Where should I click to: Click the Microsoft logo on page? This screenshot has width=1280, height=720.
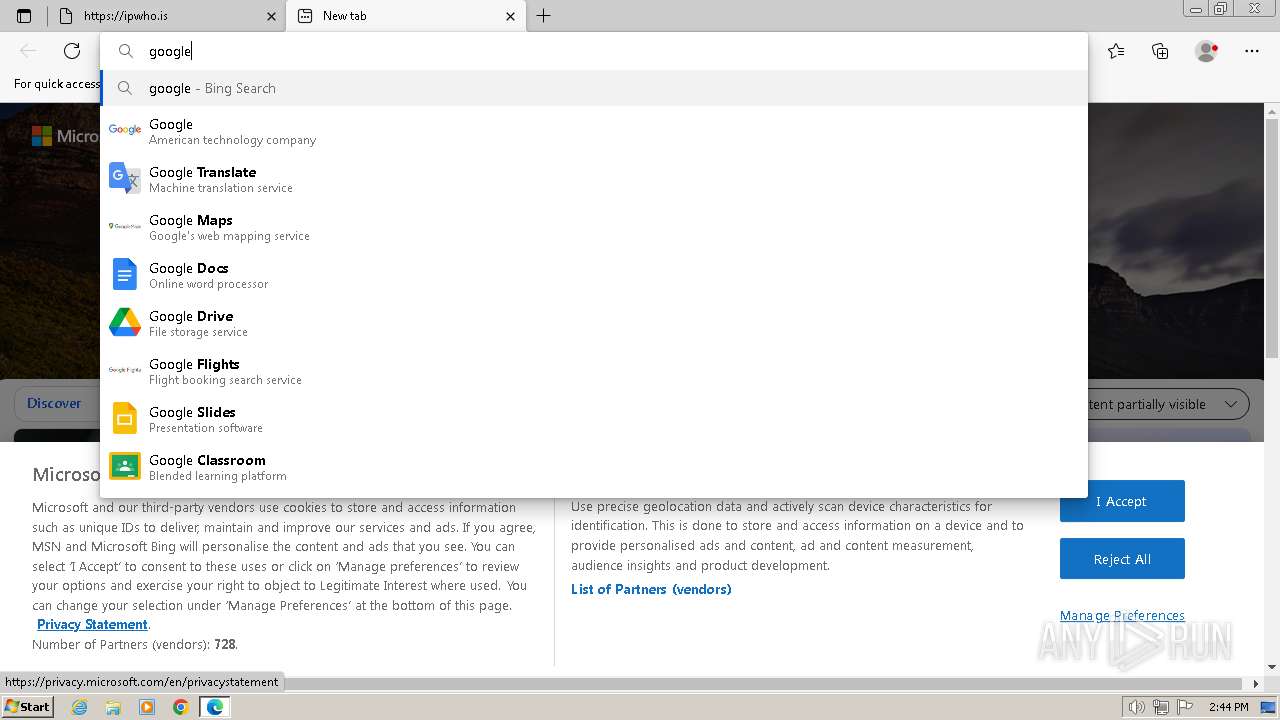[x=41, y=136]
